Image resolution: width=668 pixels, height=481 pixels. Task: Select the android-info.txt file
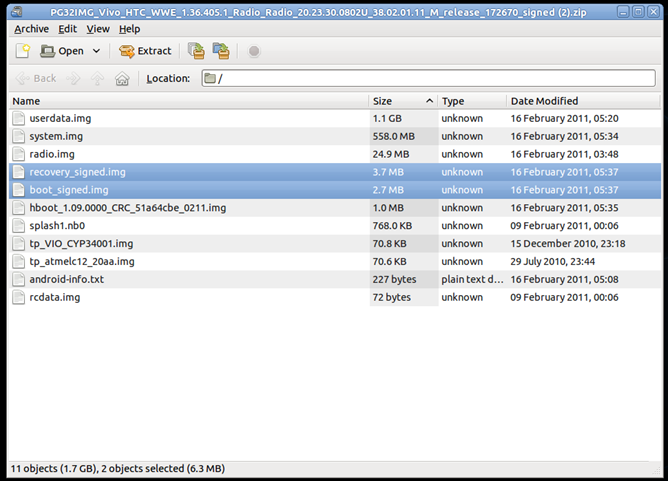(335, 279)
